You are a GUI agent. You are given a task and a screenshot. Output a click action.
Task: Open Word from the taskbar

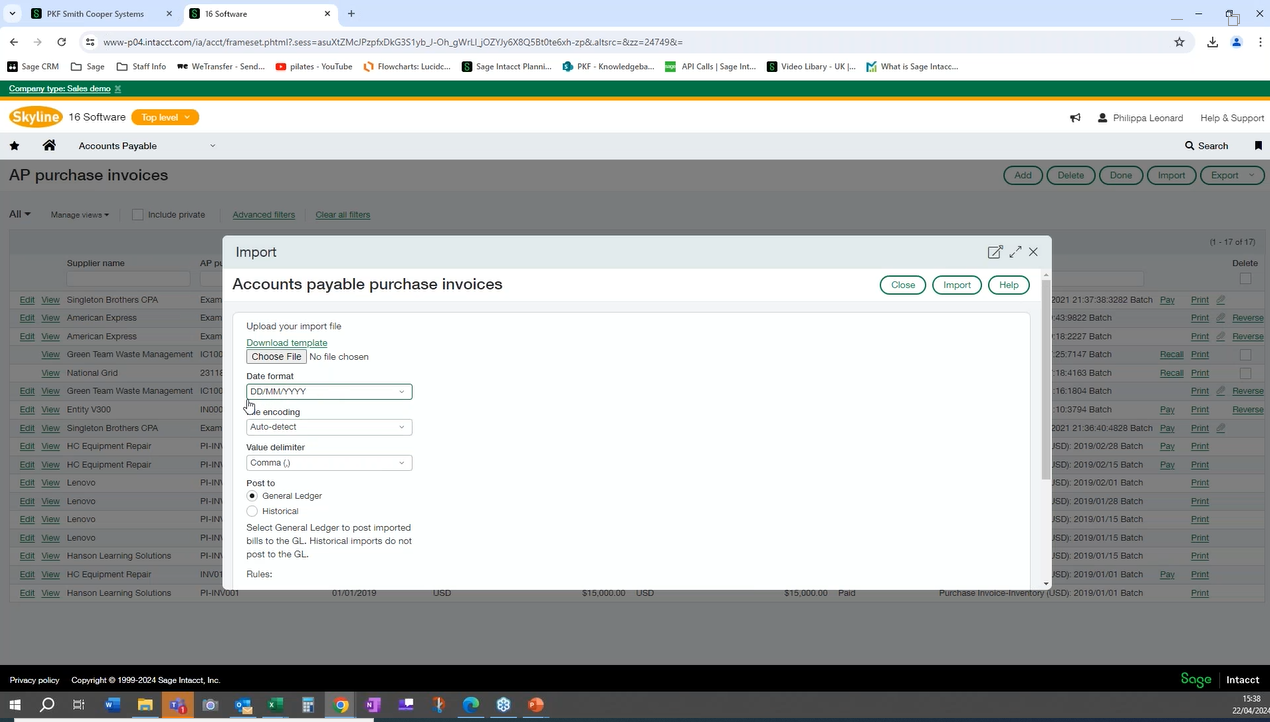tap(112, 705)
